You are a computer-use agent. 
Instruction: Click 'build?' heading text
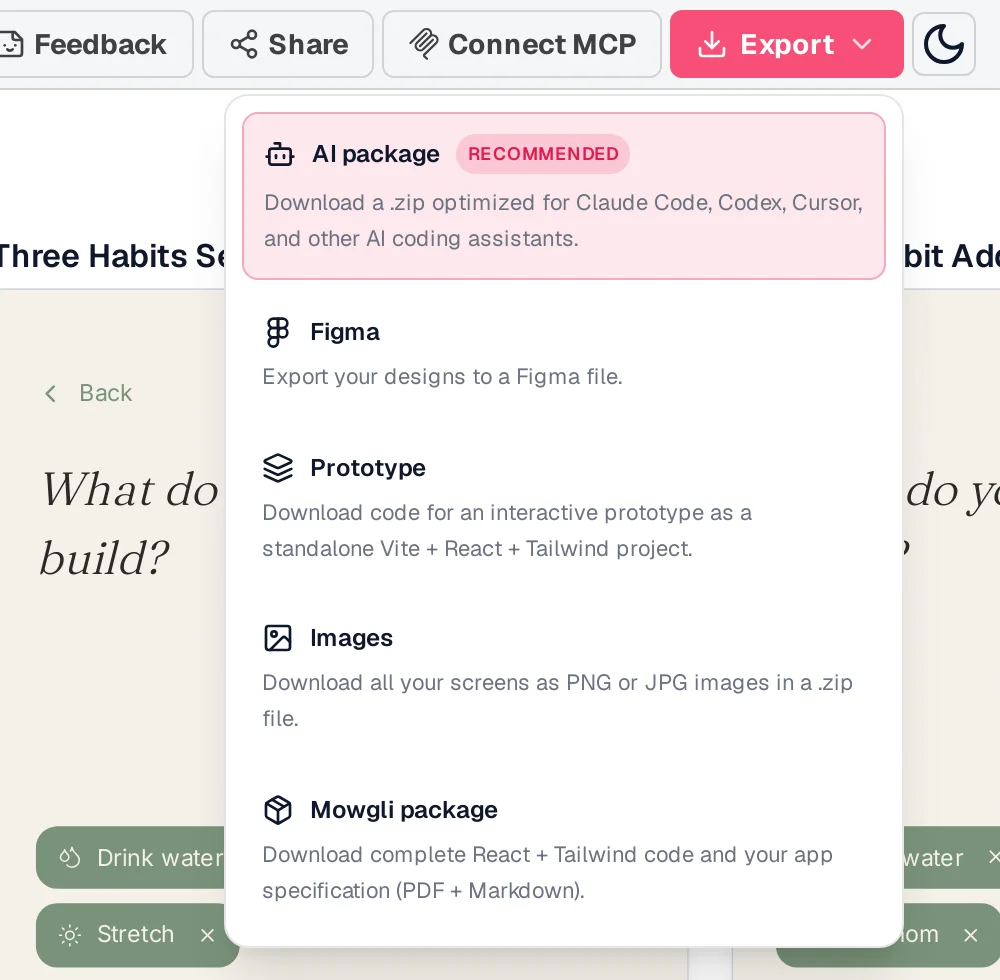[x=105, y=559]
